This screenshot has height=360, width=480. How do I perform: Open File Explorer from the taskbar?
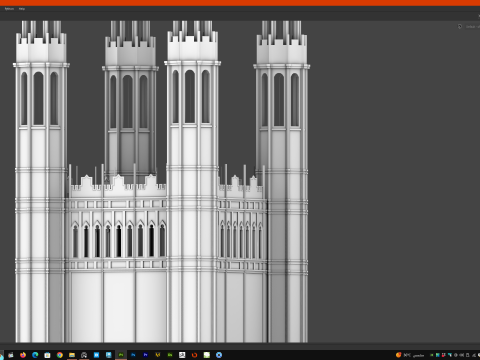click(x=72, y=355)
